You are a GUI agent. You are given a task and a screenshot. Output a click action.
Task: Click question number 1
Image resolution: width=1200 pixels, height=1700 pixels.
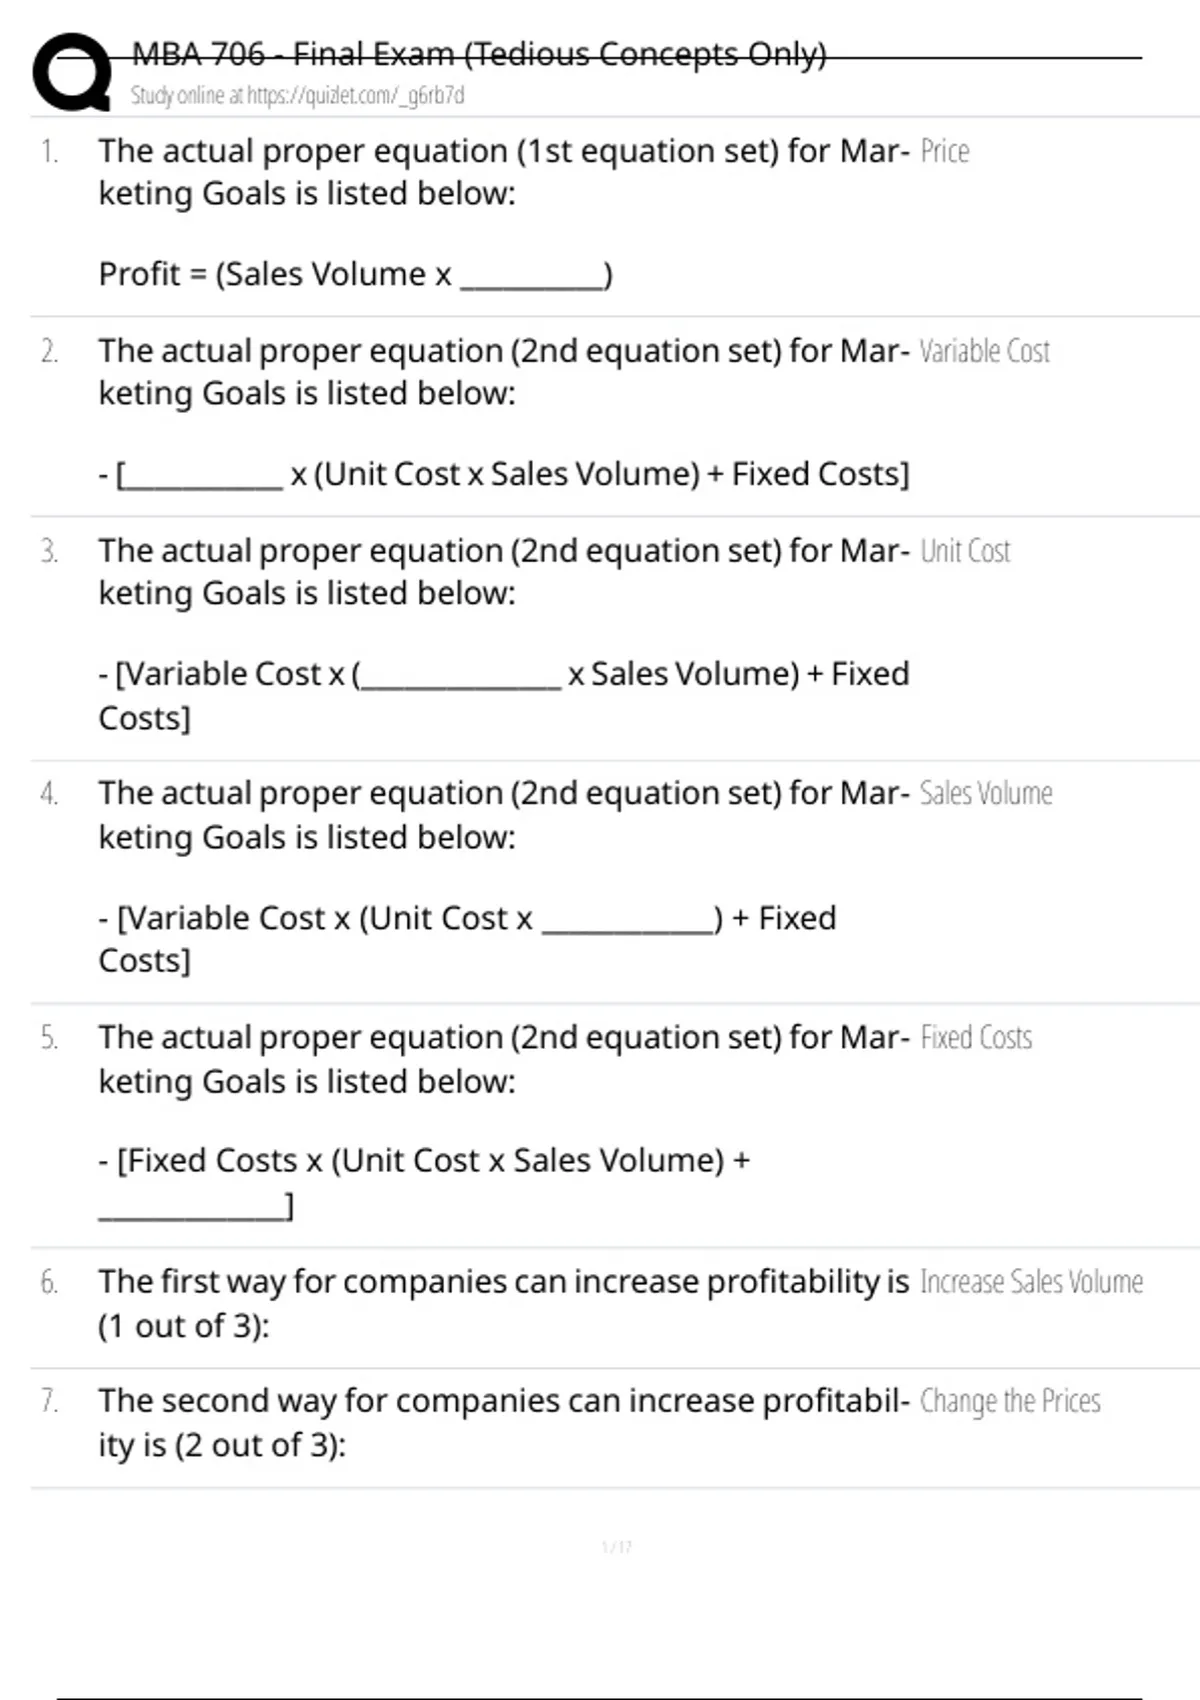(49, 152)
